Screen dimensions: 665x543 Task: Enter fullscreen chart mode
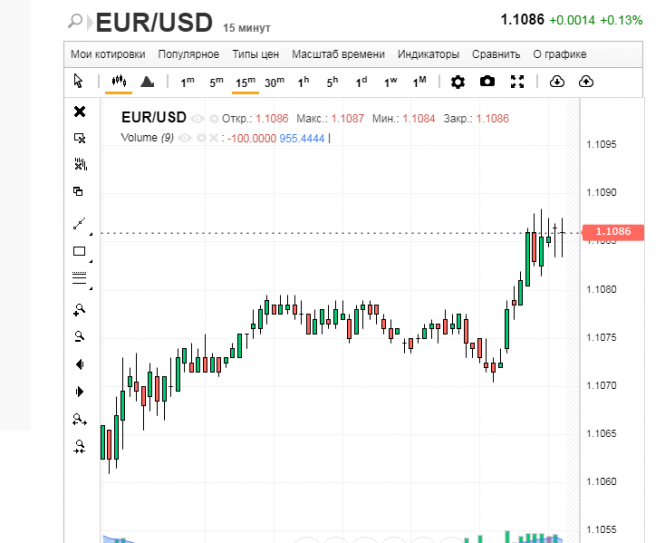click(517, 81)
